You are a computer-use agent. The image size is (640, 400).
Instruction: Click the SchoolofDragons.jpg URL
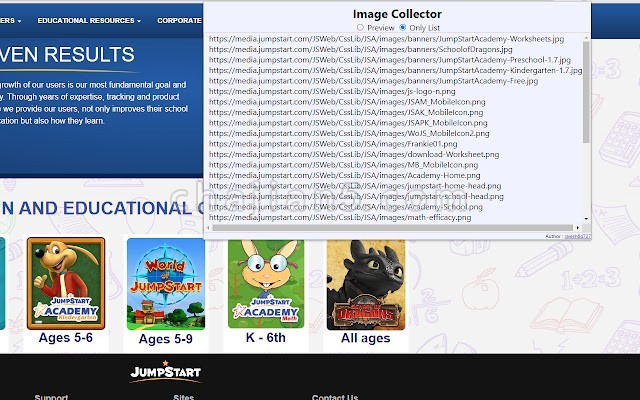tap(360, 49)
